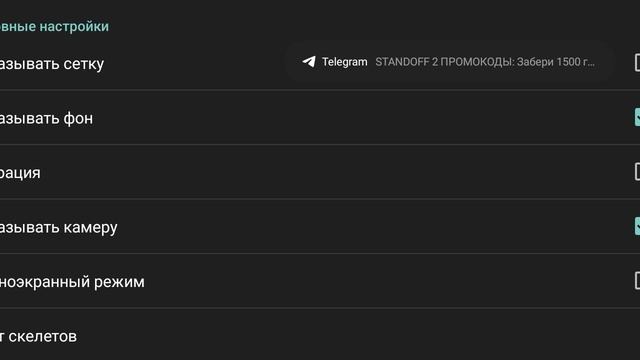
Task: Enable the полноэкранный режим checkbox
Action: 637,281
